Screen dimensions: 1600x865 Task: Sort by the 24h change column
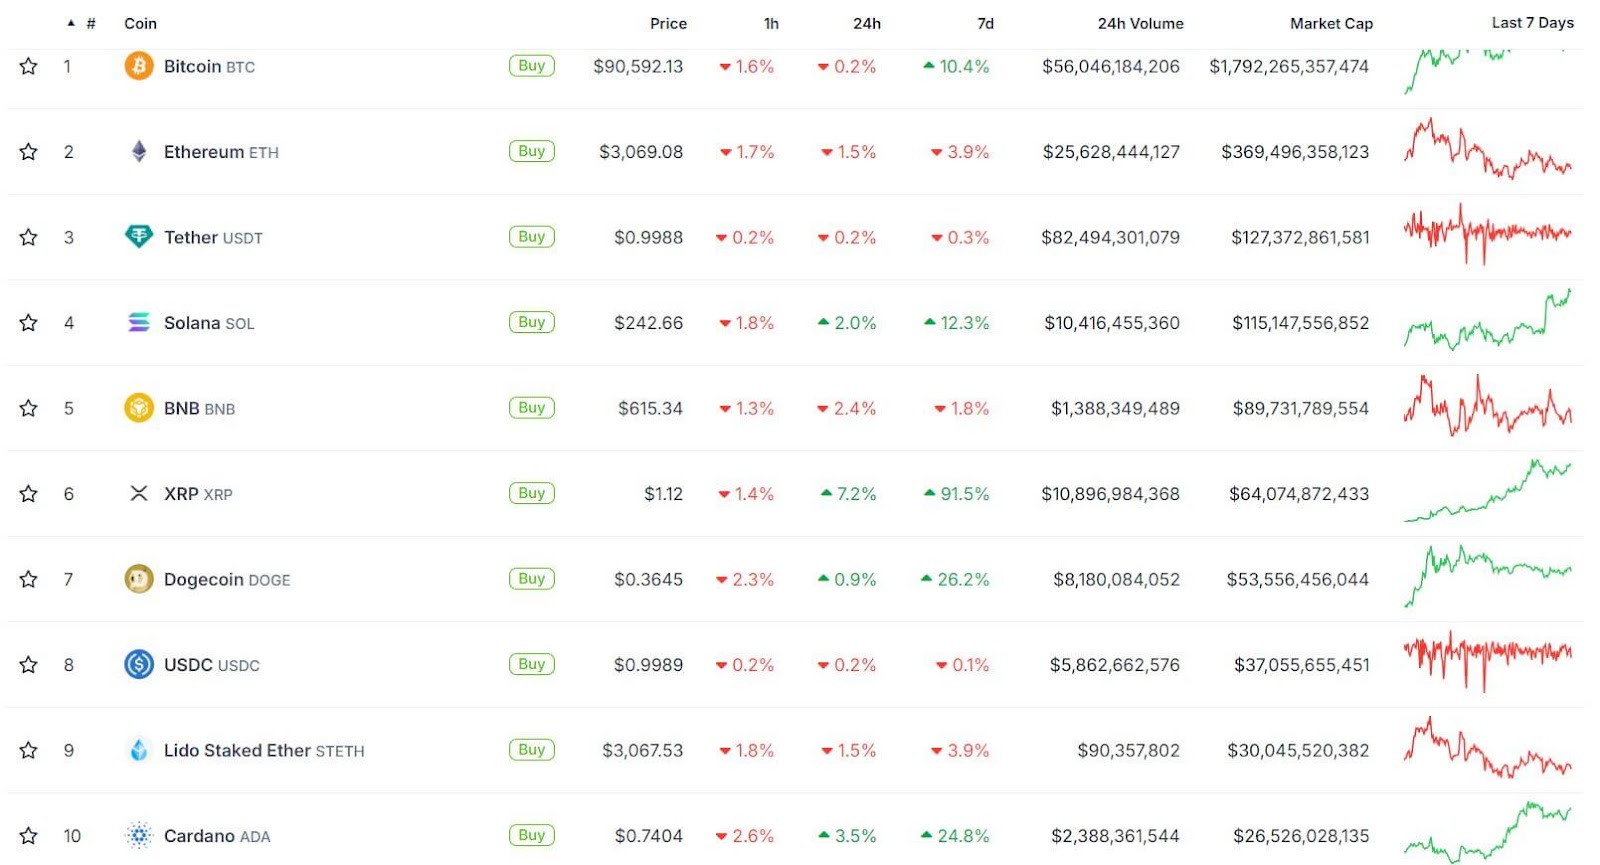(x=867, y=23)
